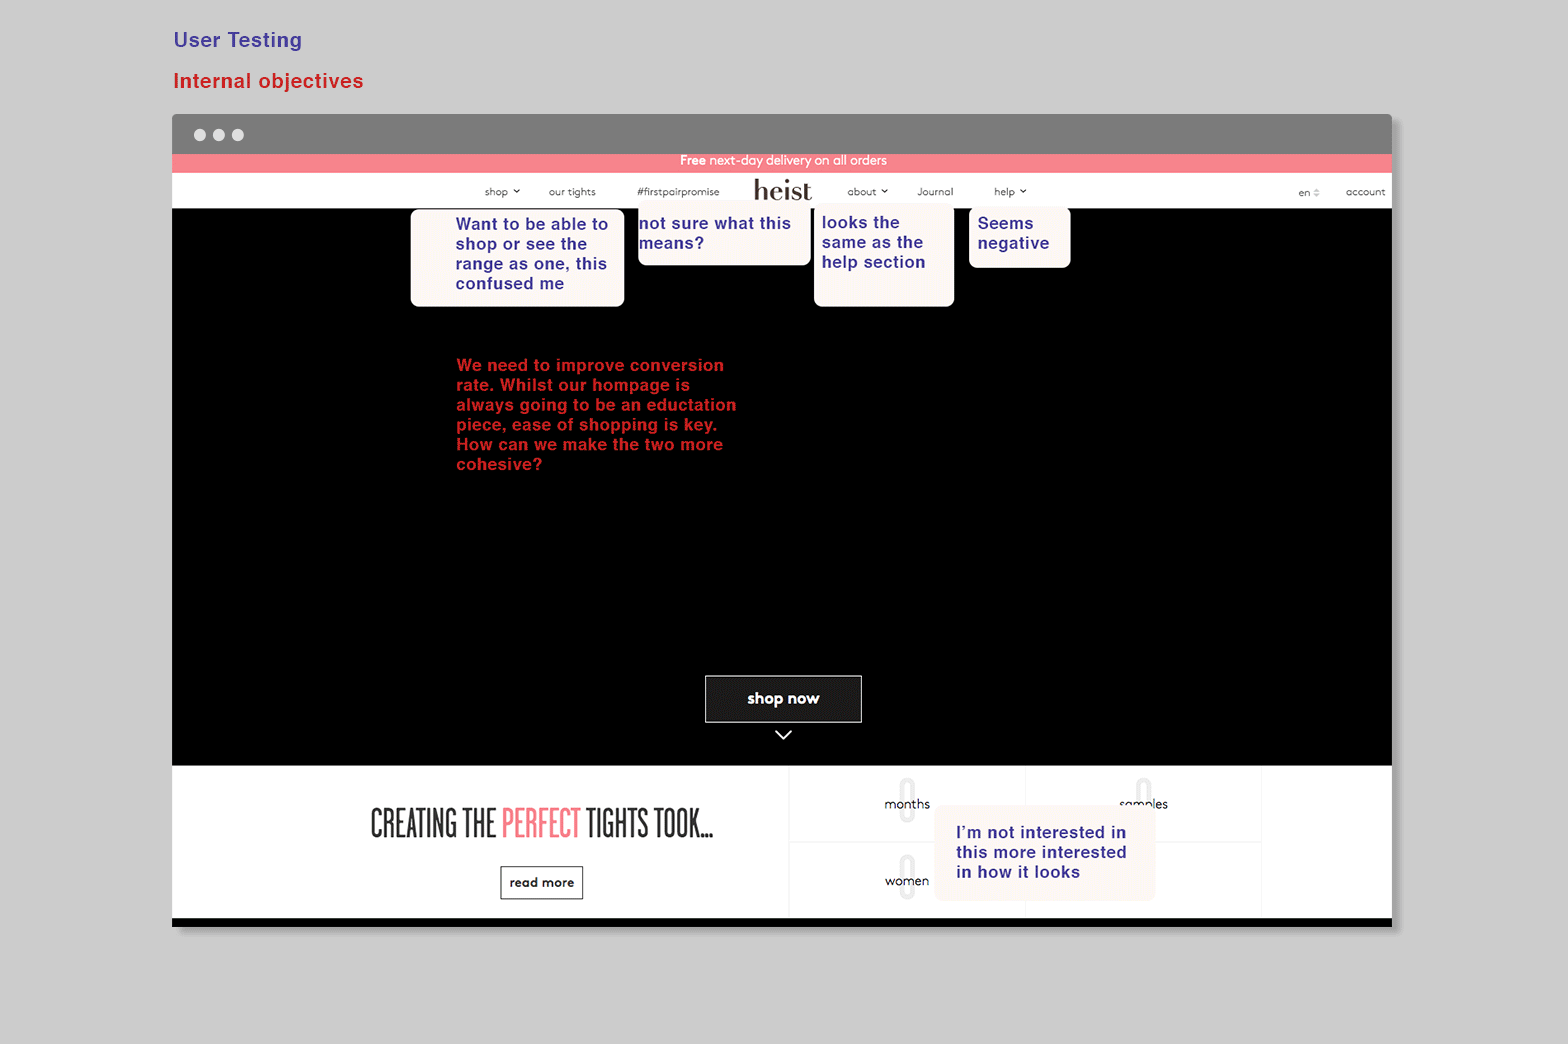Open the #firstpairpromise nav item
This screenshot has height=1045, width=1568.
[678, 192]
